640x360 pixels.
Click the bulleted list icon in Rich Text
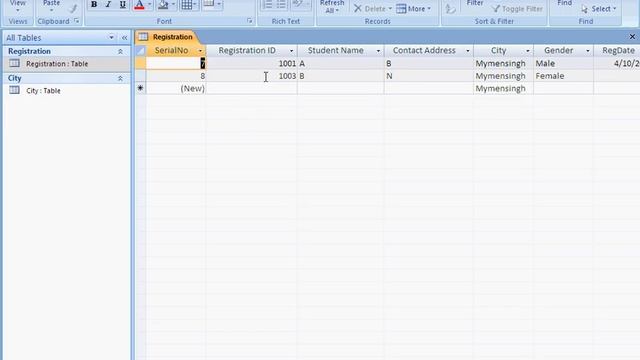tap(281, 4)
